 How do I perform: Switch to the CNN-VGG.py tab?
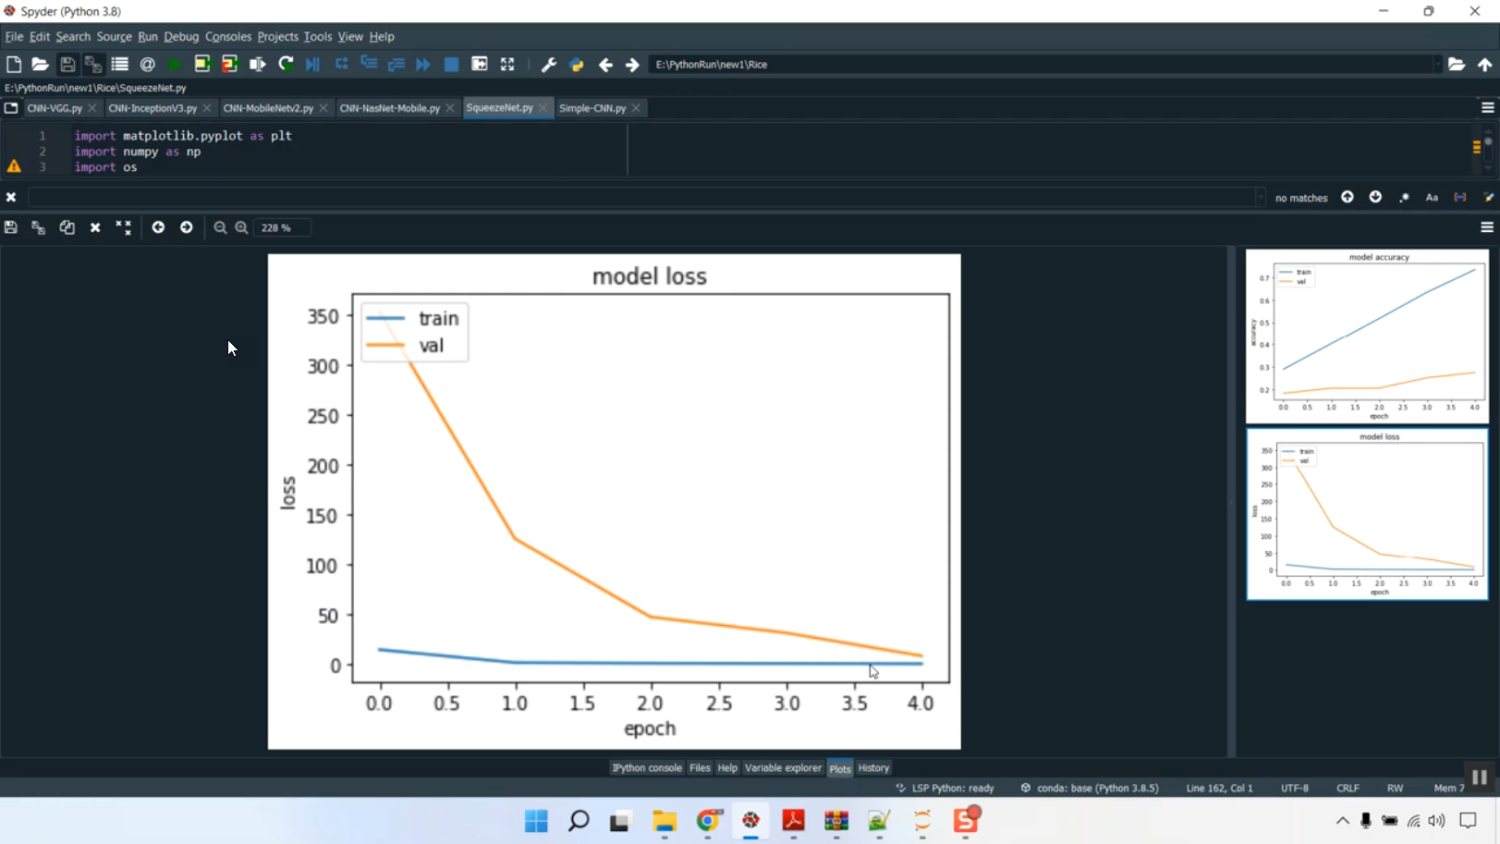[x=55, y=107]
